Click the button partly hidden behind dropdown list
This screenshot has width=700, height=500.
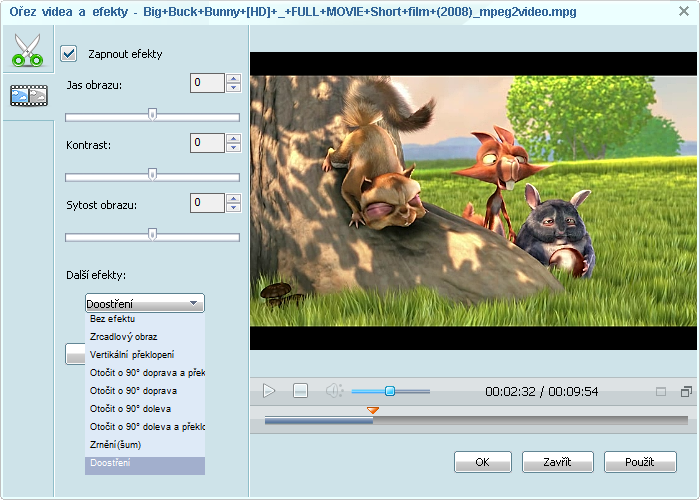pos(75,354)
